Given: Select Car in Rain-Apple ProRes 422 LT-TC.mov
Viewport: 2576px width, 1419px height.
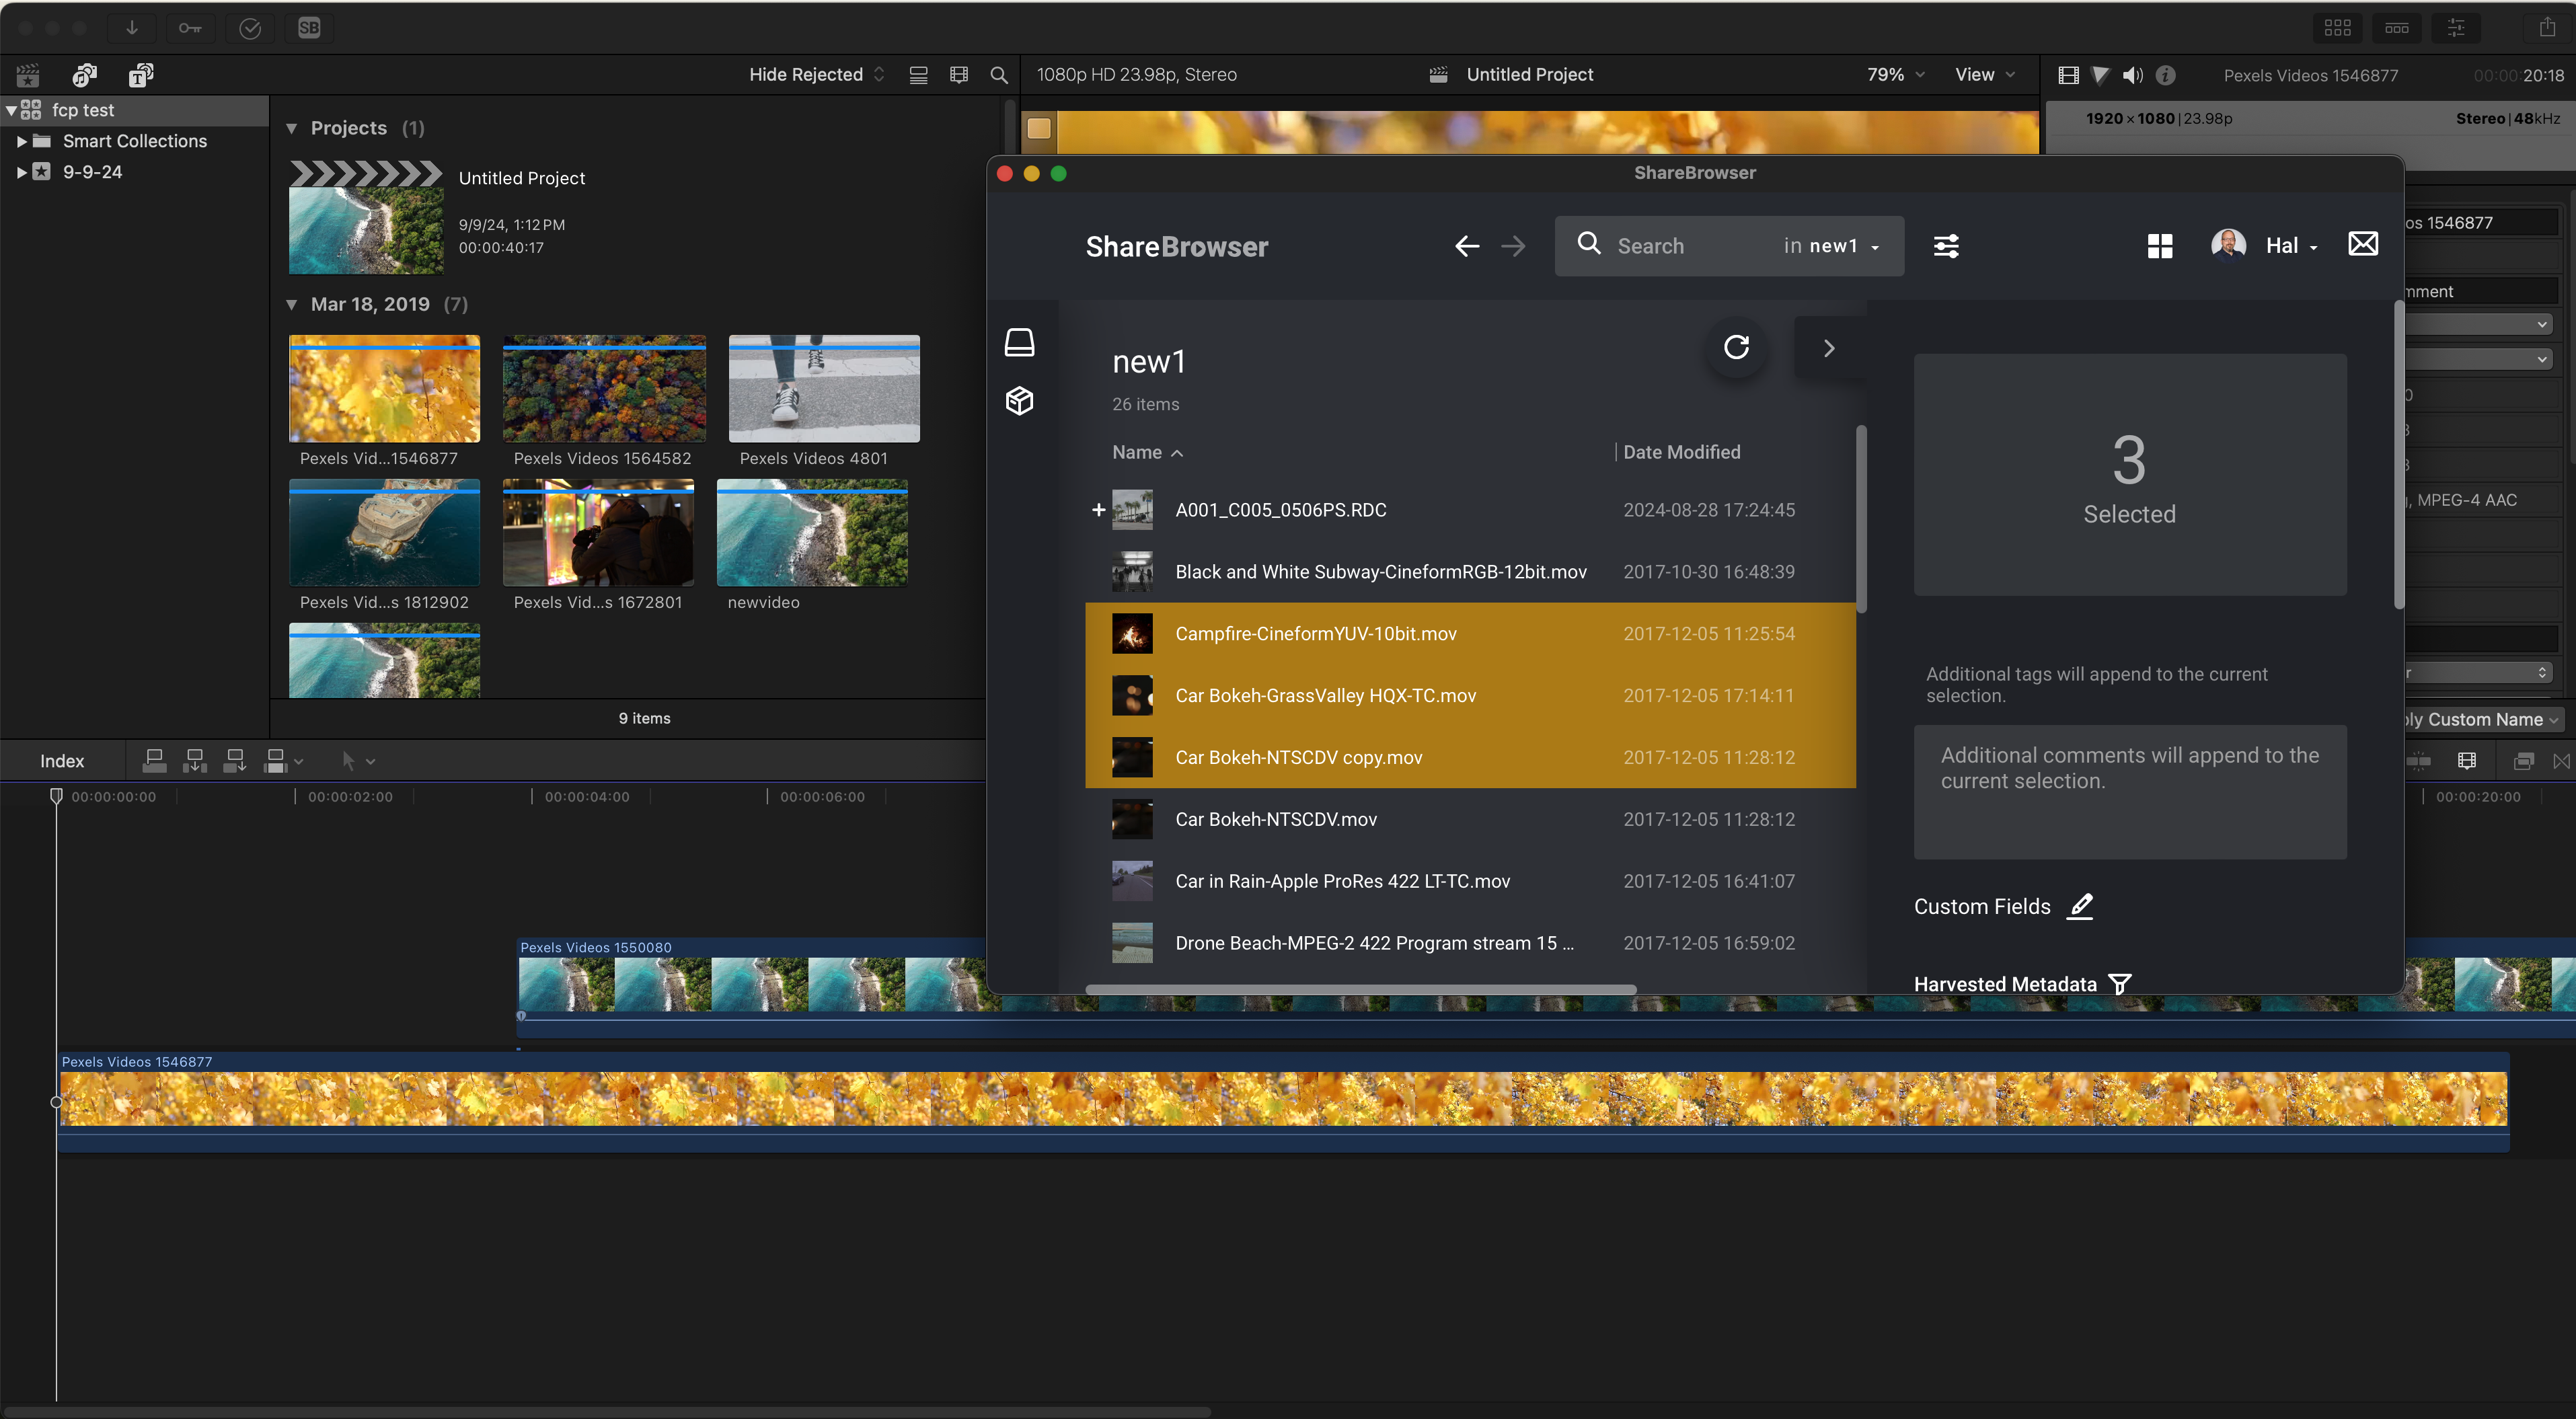Looking at the screenshot, I should (x=1470, y=881).
